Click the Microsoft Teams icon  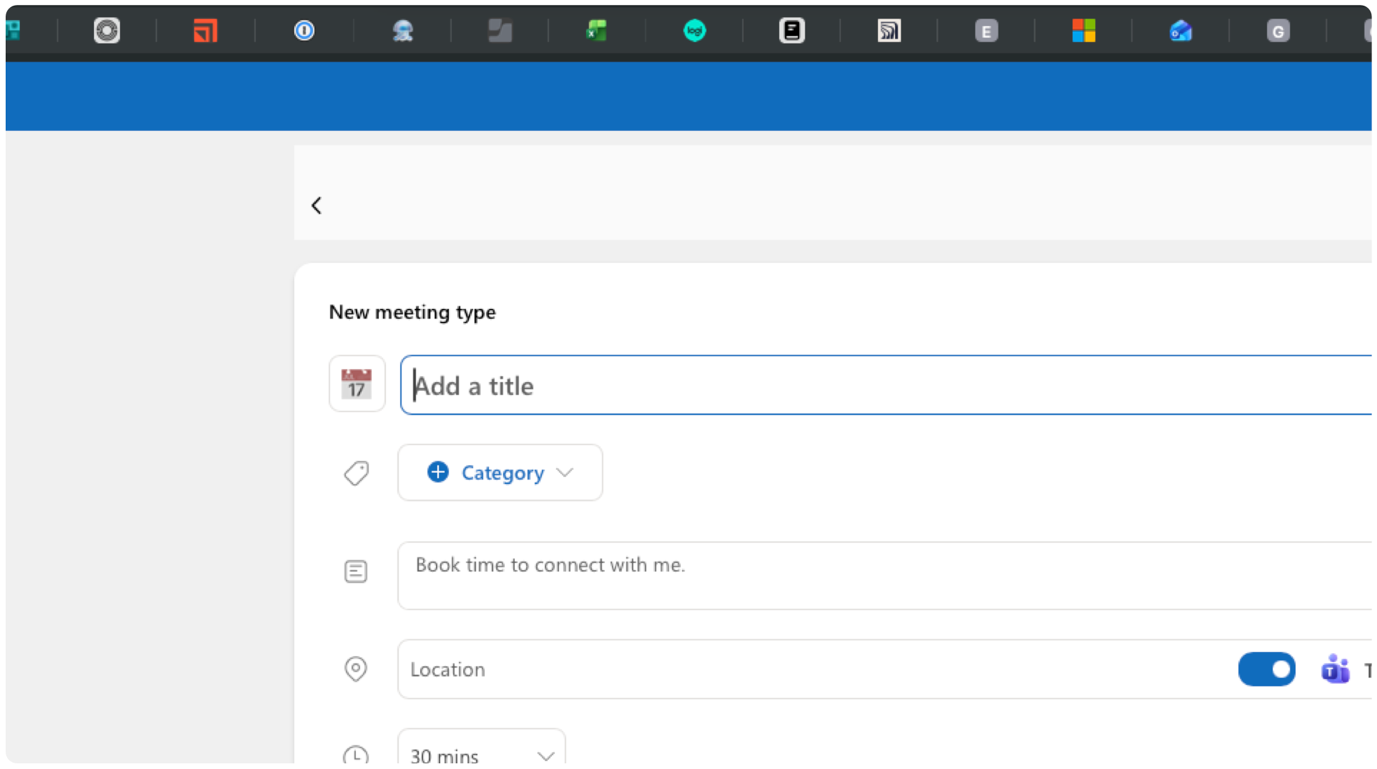click(1335, 669)
